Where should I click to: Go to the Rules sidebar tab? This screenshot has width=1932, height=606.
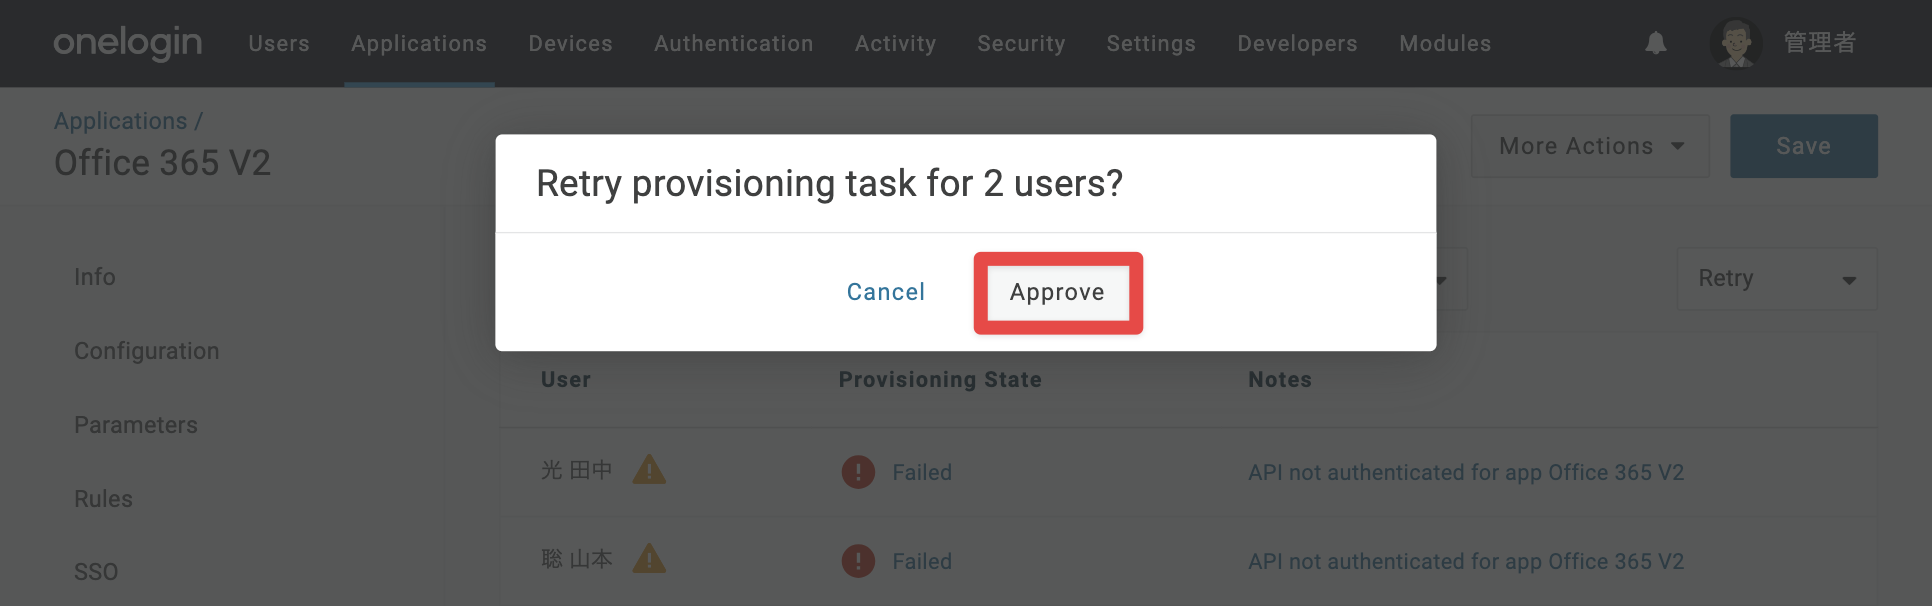click(103, 499)
